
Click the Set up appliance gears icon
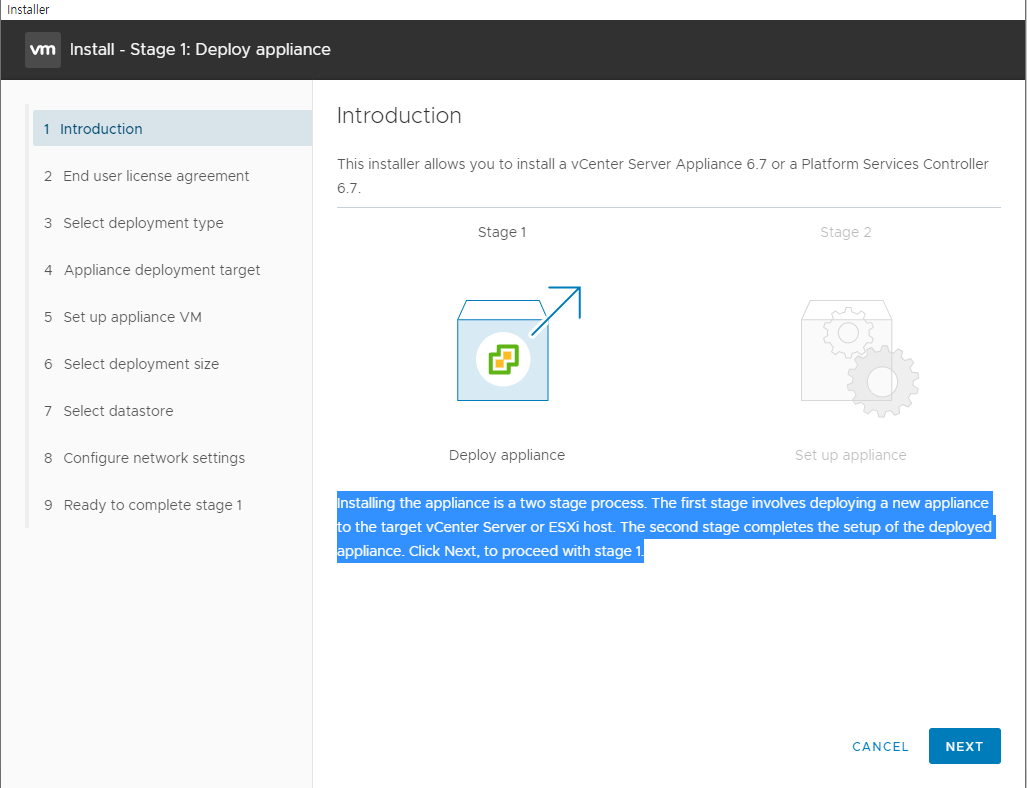(859, 358)
